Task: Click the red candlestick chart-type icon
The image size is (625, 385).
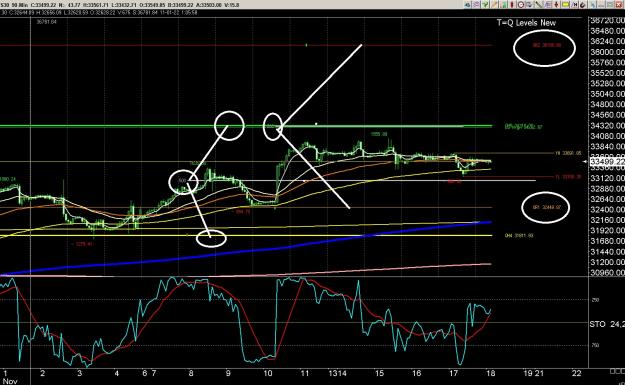Action: click(512, 4)
